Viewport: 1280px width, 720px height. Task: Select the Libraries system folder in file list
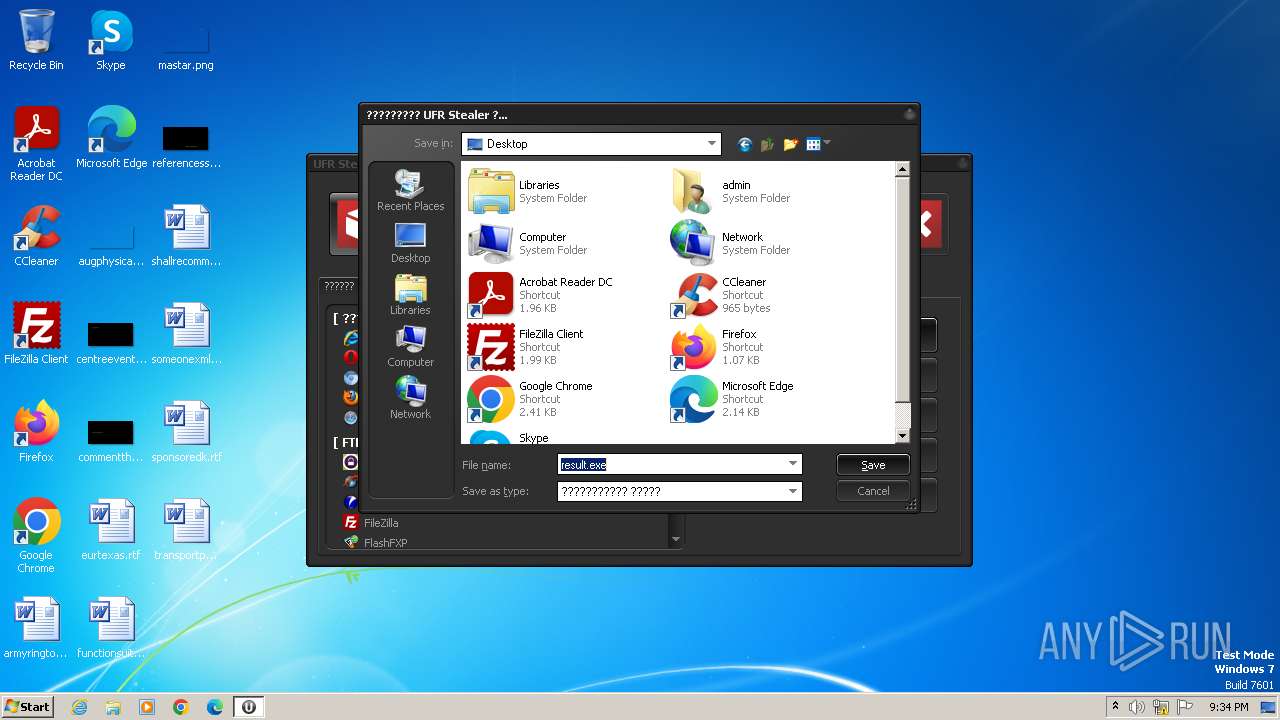[x=528, y=191]
